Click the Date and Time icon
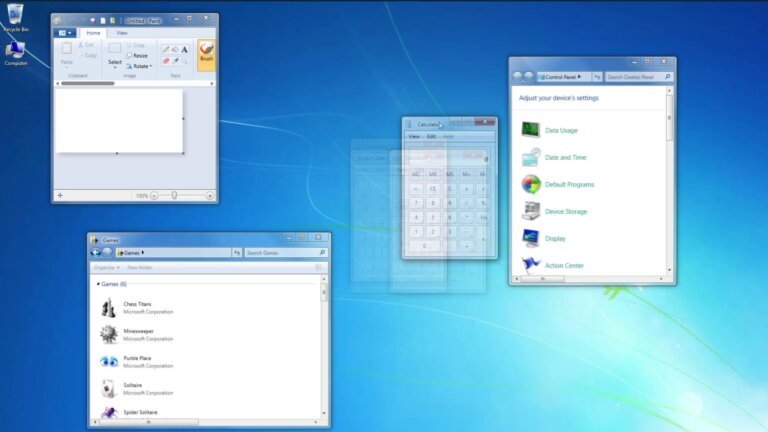This screenshot has width=768, height=432. (x=530, y=157)
